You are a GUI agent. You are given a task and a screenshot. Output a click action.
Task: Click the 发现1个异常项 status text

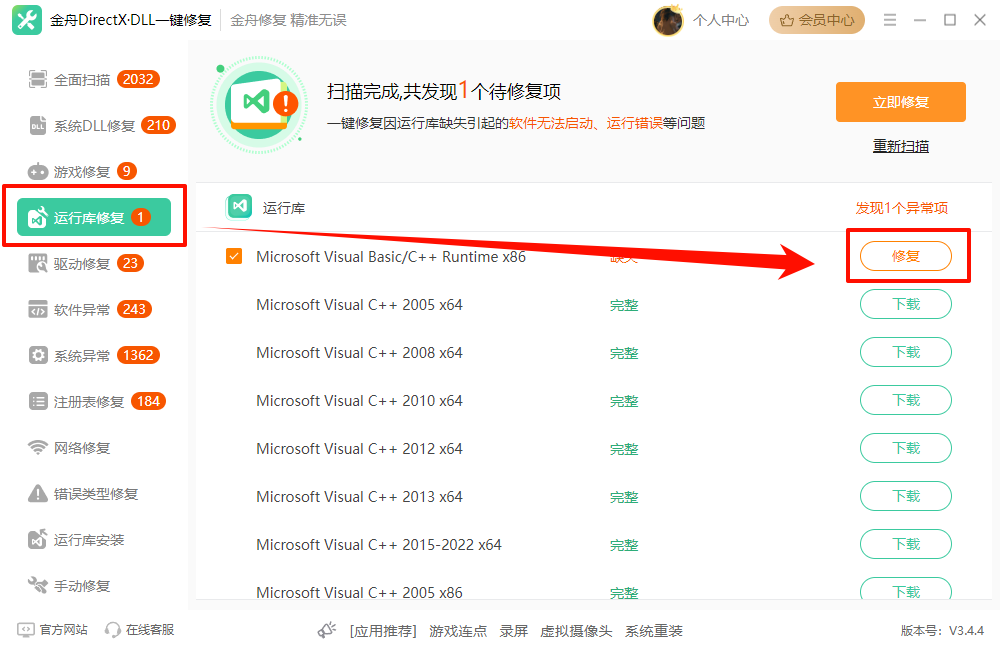[901, 208]
